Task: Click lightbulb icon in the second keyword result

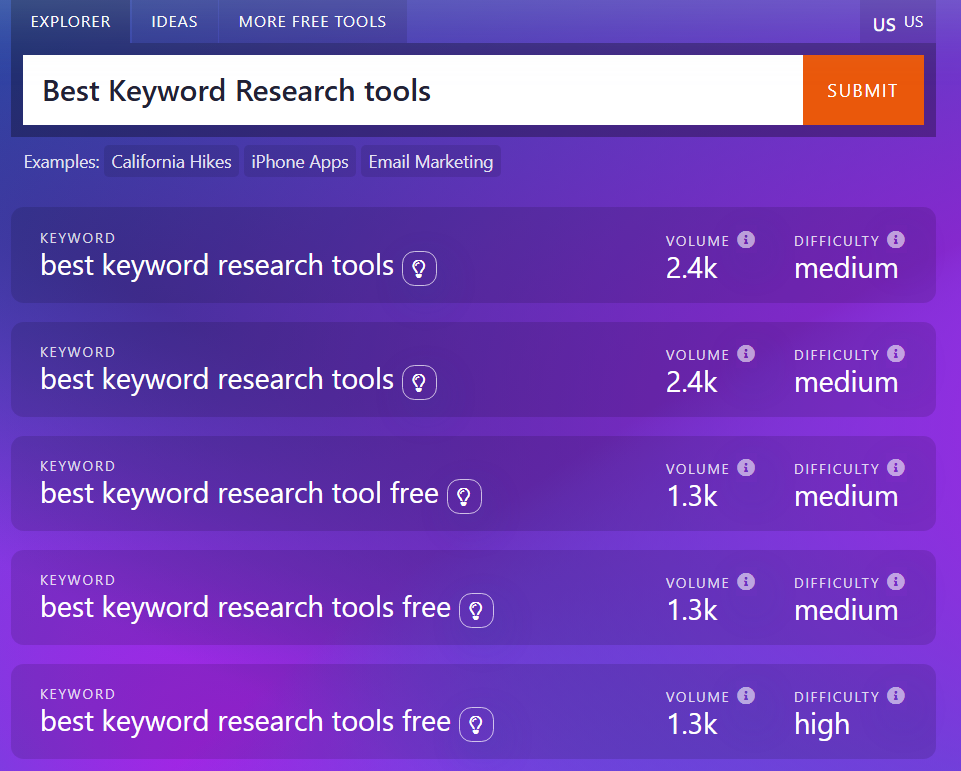Action: click(x=419, y=382)
